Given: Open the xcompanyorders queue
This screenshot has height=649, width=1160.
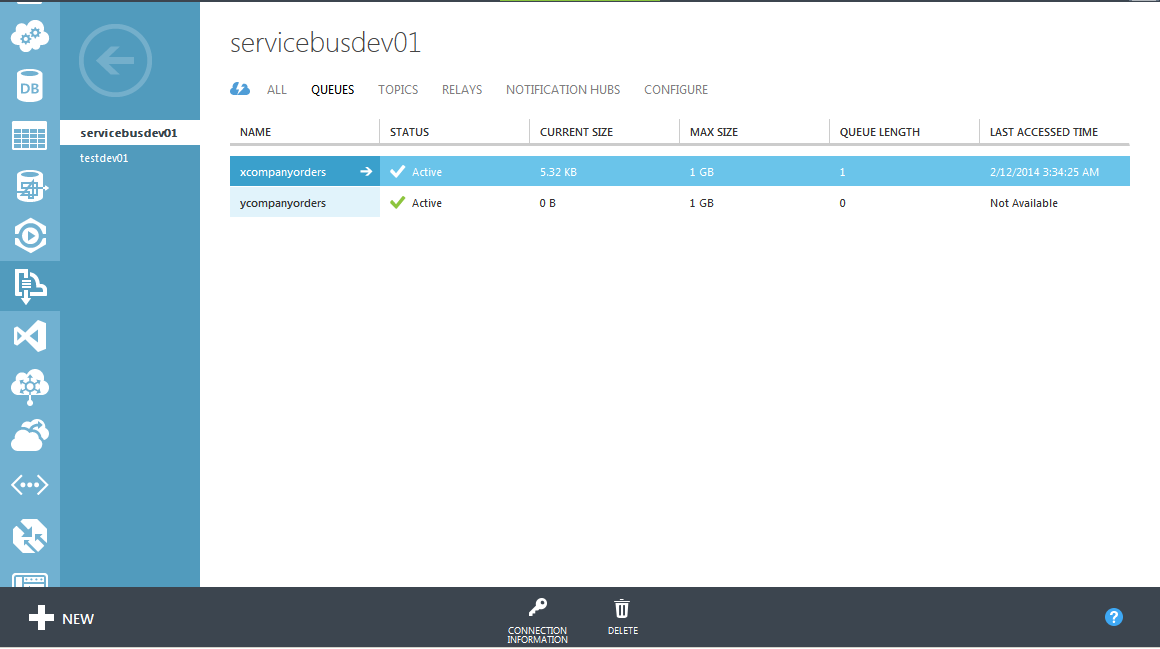Looking at the screenshot, I should point(283,172).
